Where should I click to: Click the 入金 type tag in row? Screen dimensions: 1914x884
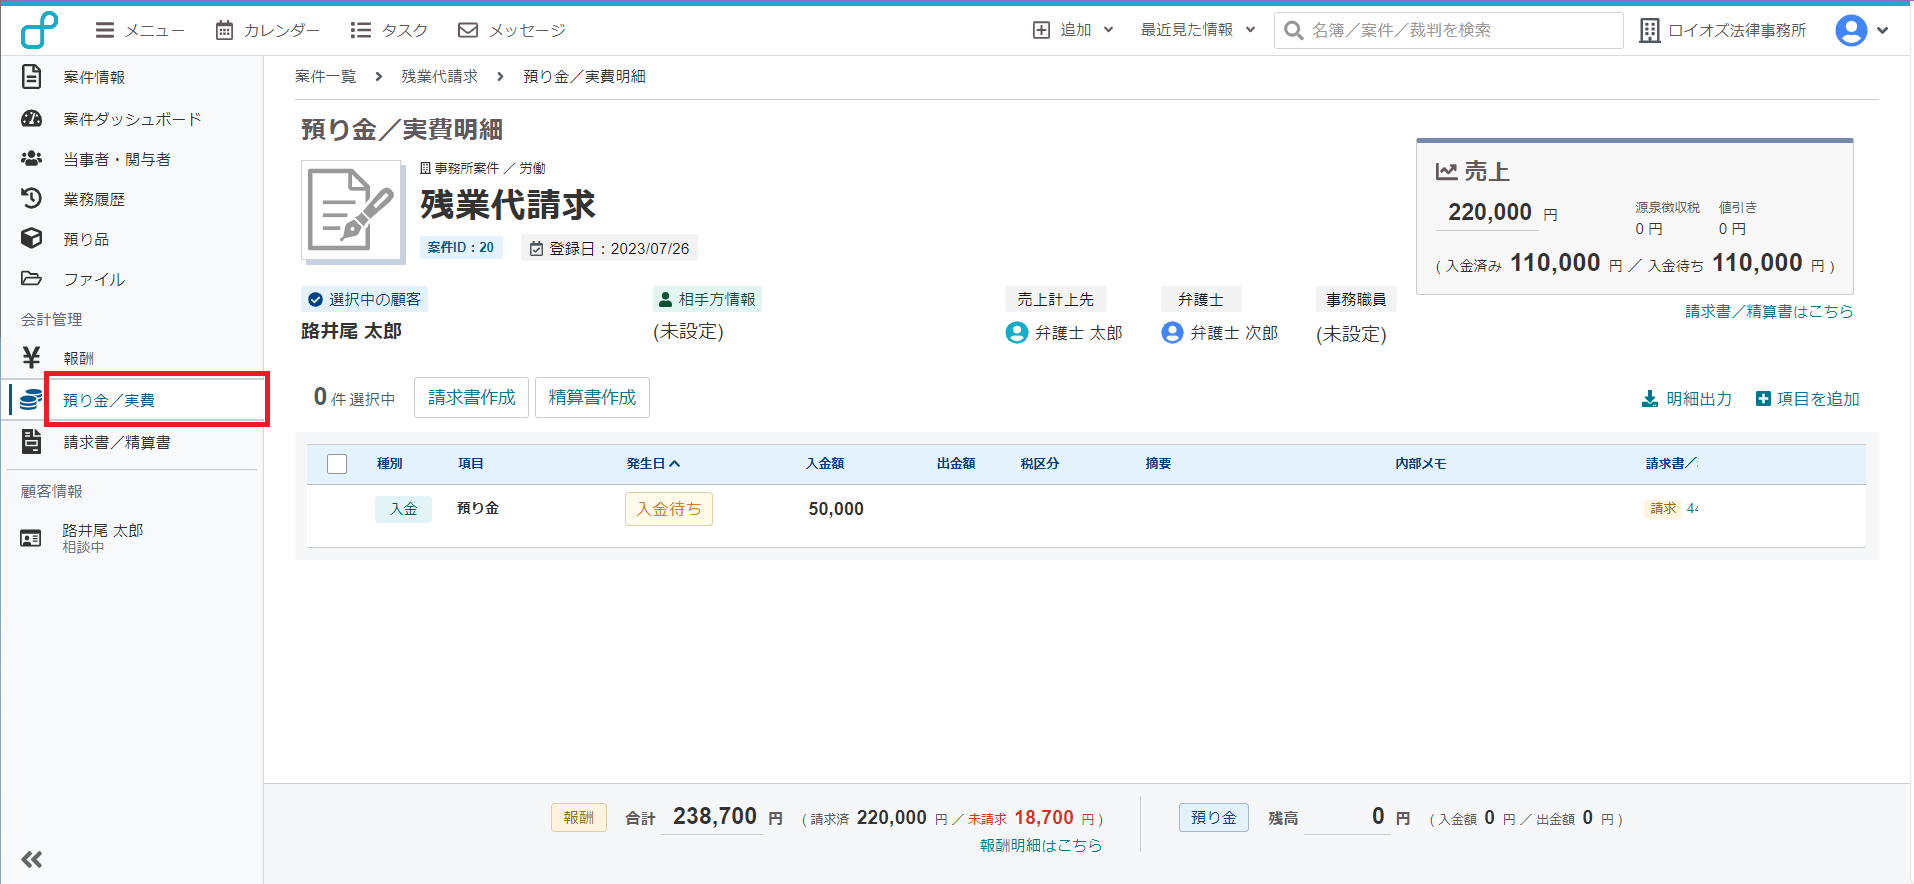click(404, 509)
